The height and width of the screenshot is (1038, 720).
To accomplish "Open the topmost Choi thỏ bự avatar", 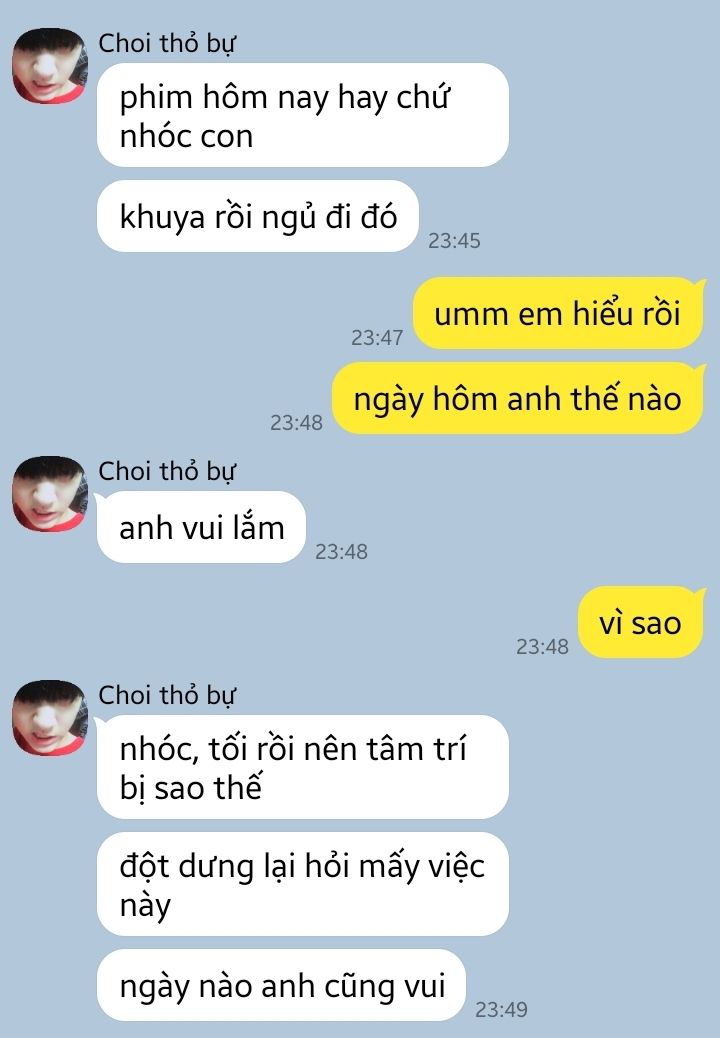I will [x=50, y=66].
